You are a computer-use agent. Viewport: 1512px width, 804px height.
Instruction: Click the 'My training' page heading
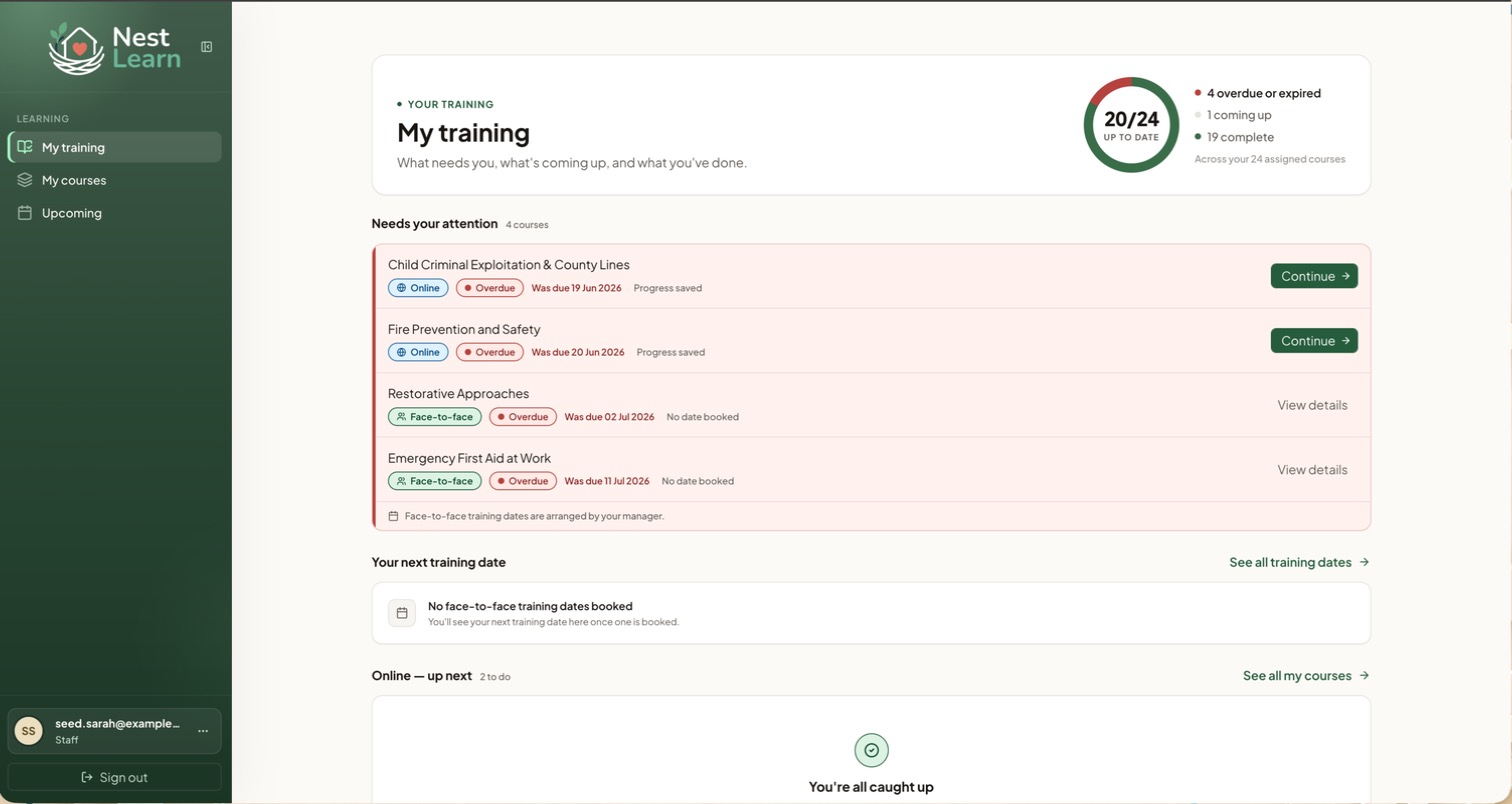pyautogui.click(x=463, y=133)
